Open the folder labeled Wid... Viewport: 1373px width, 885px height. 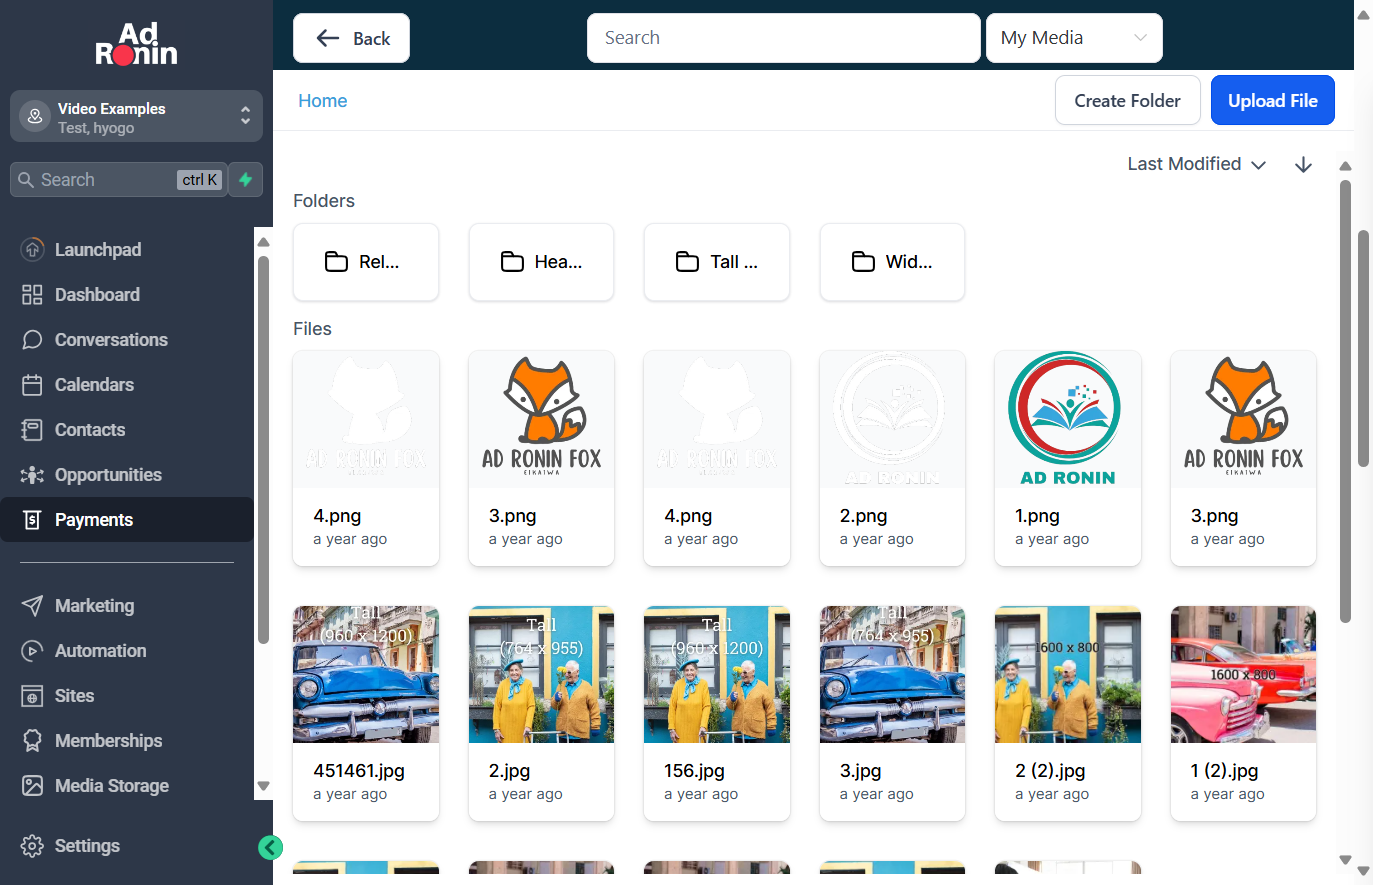(x=892, y=262)
